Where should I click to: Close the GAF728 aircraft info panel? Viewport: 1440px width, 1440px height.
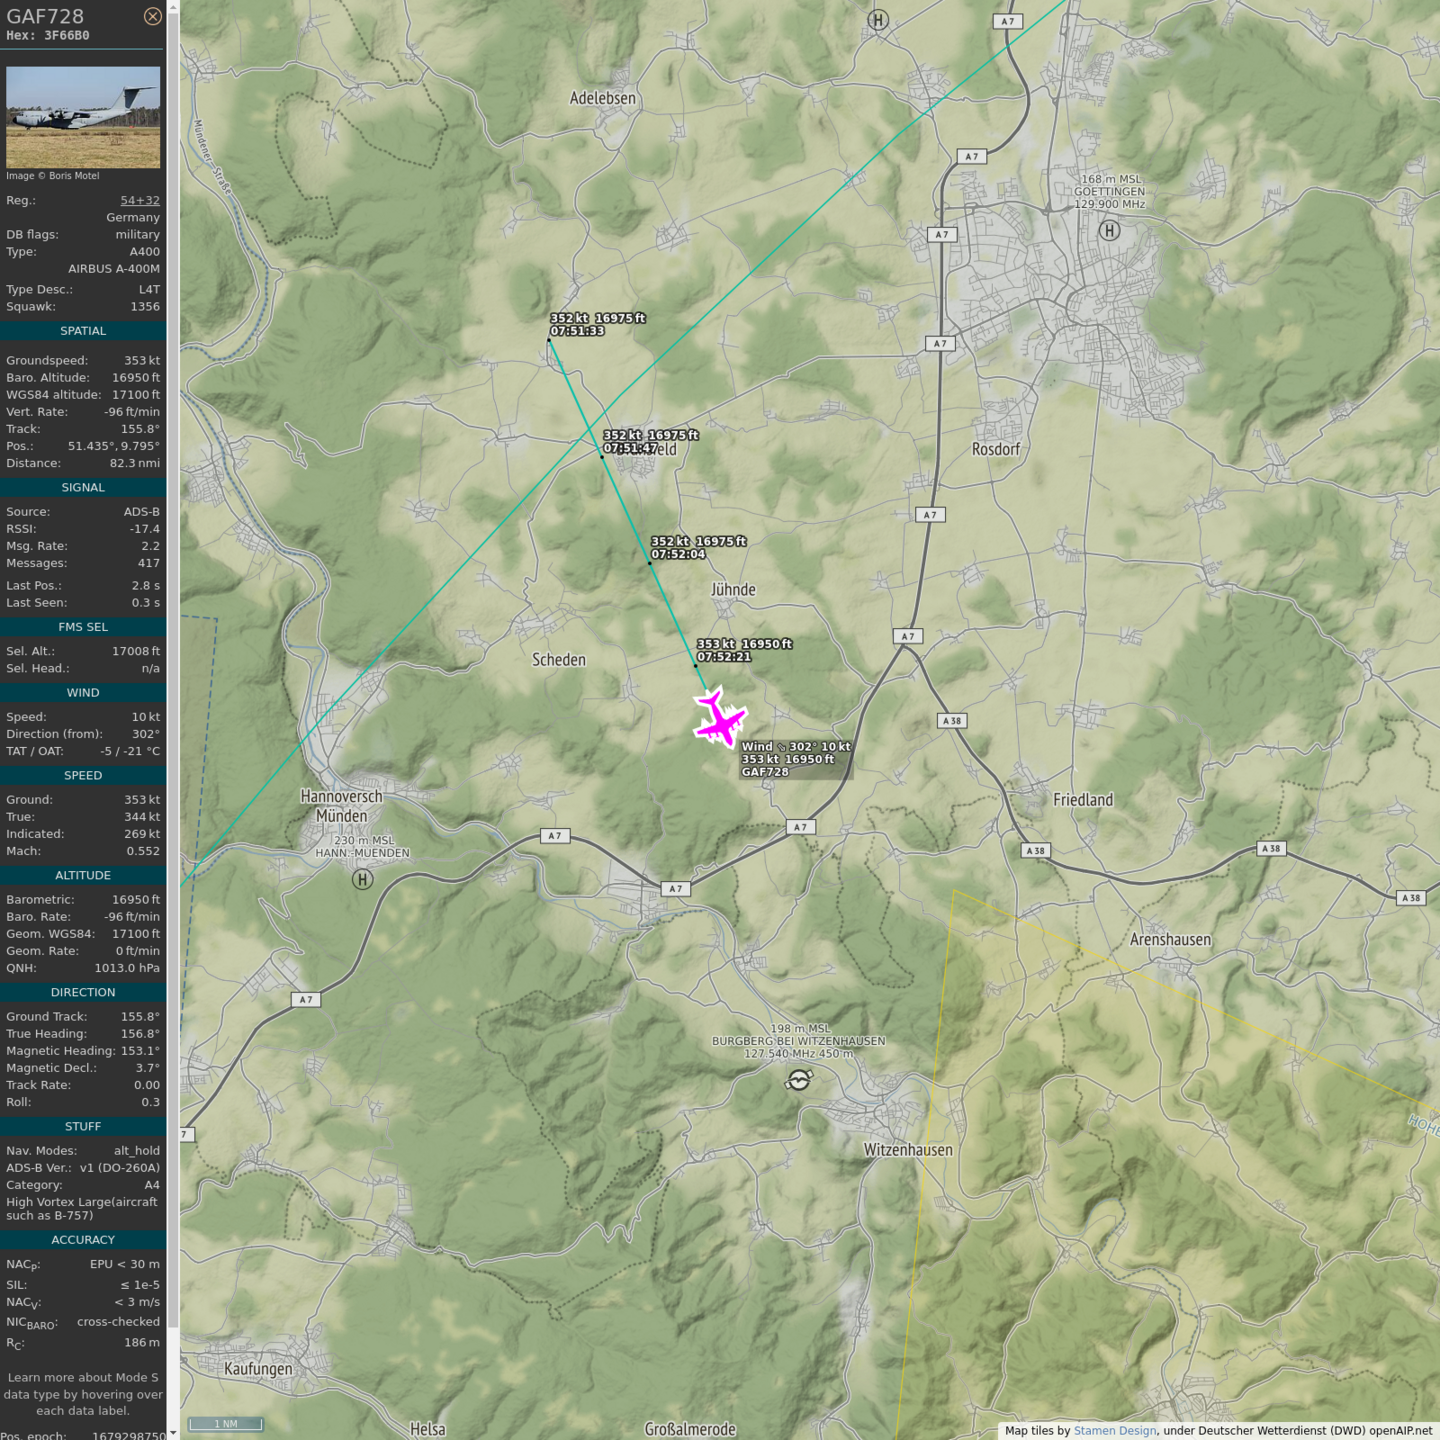(x=152, y=16)
